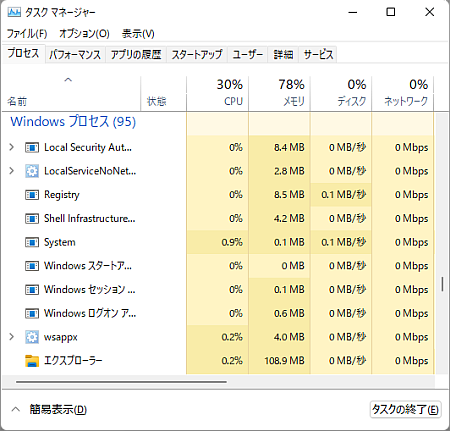Click the 4.2 MB memory value
450x431 pixels.
(289, 219)
